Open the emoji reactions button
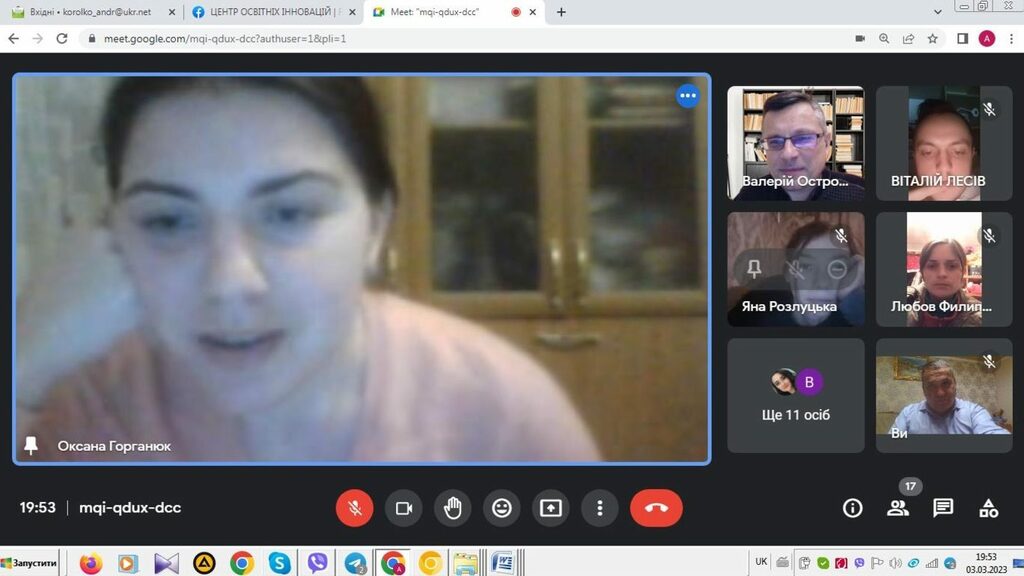Viewport: 1024px width, 576px height. point(502,508)
